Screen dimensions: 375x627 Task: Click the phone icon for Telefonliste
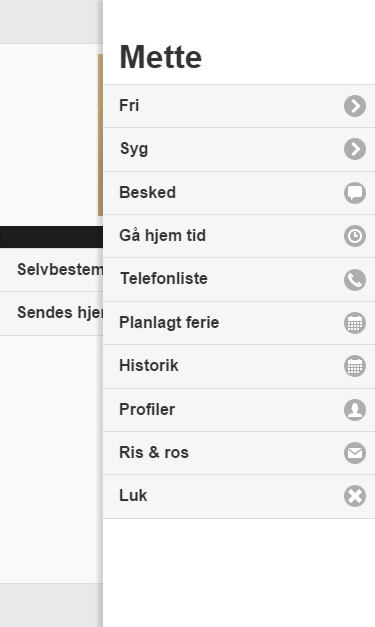click(x=355, y=279)
